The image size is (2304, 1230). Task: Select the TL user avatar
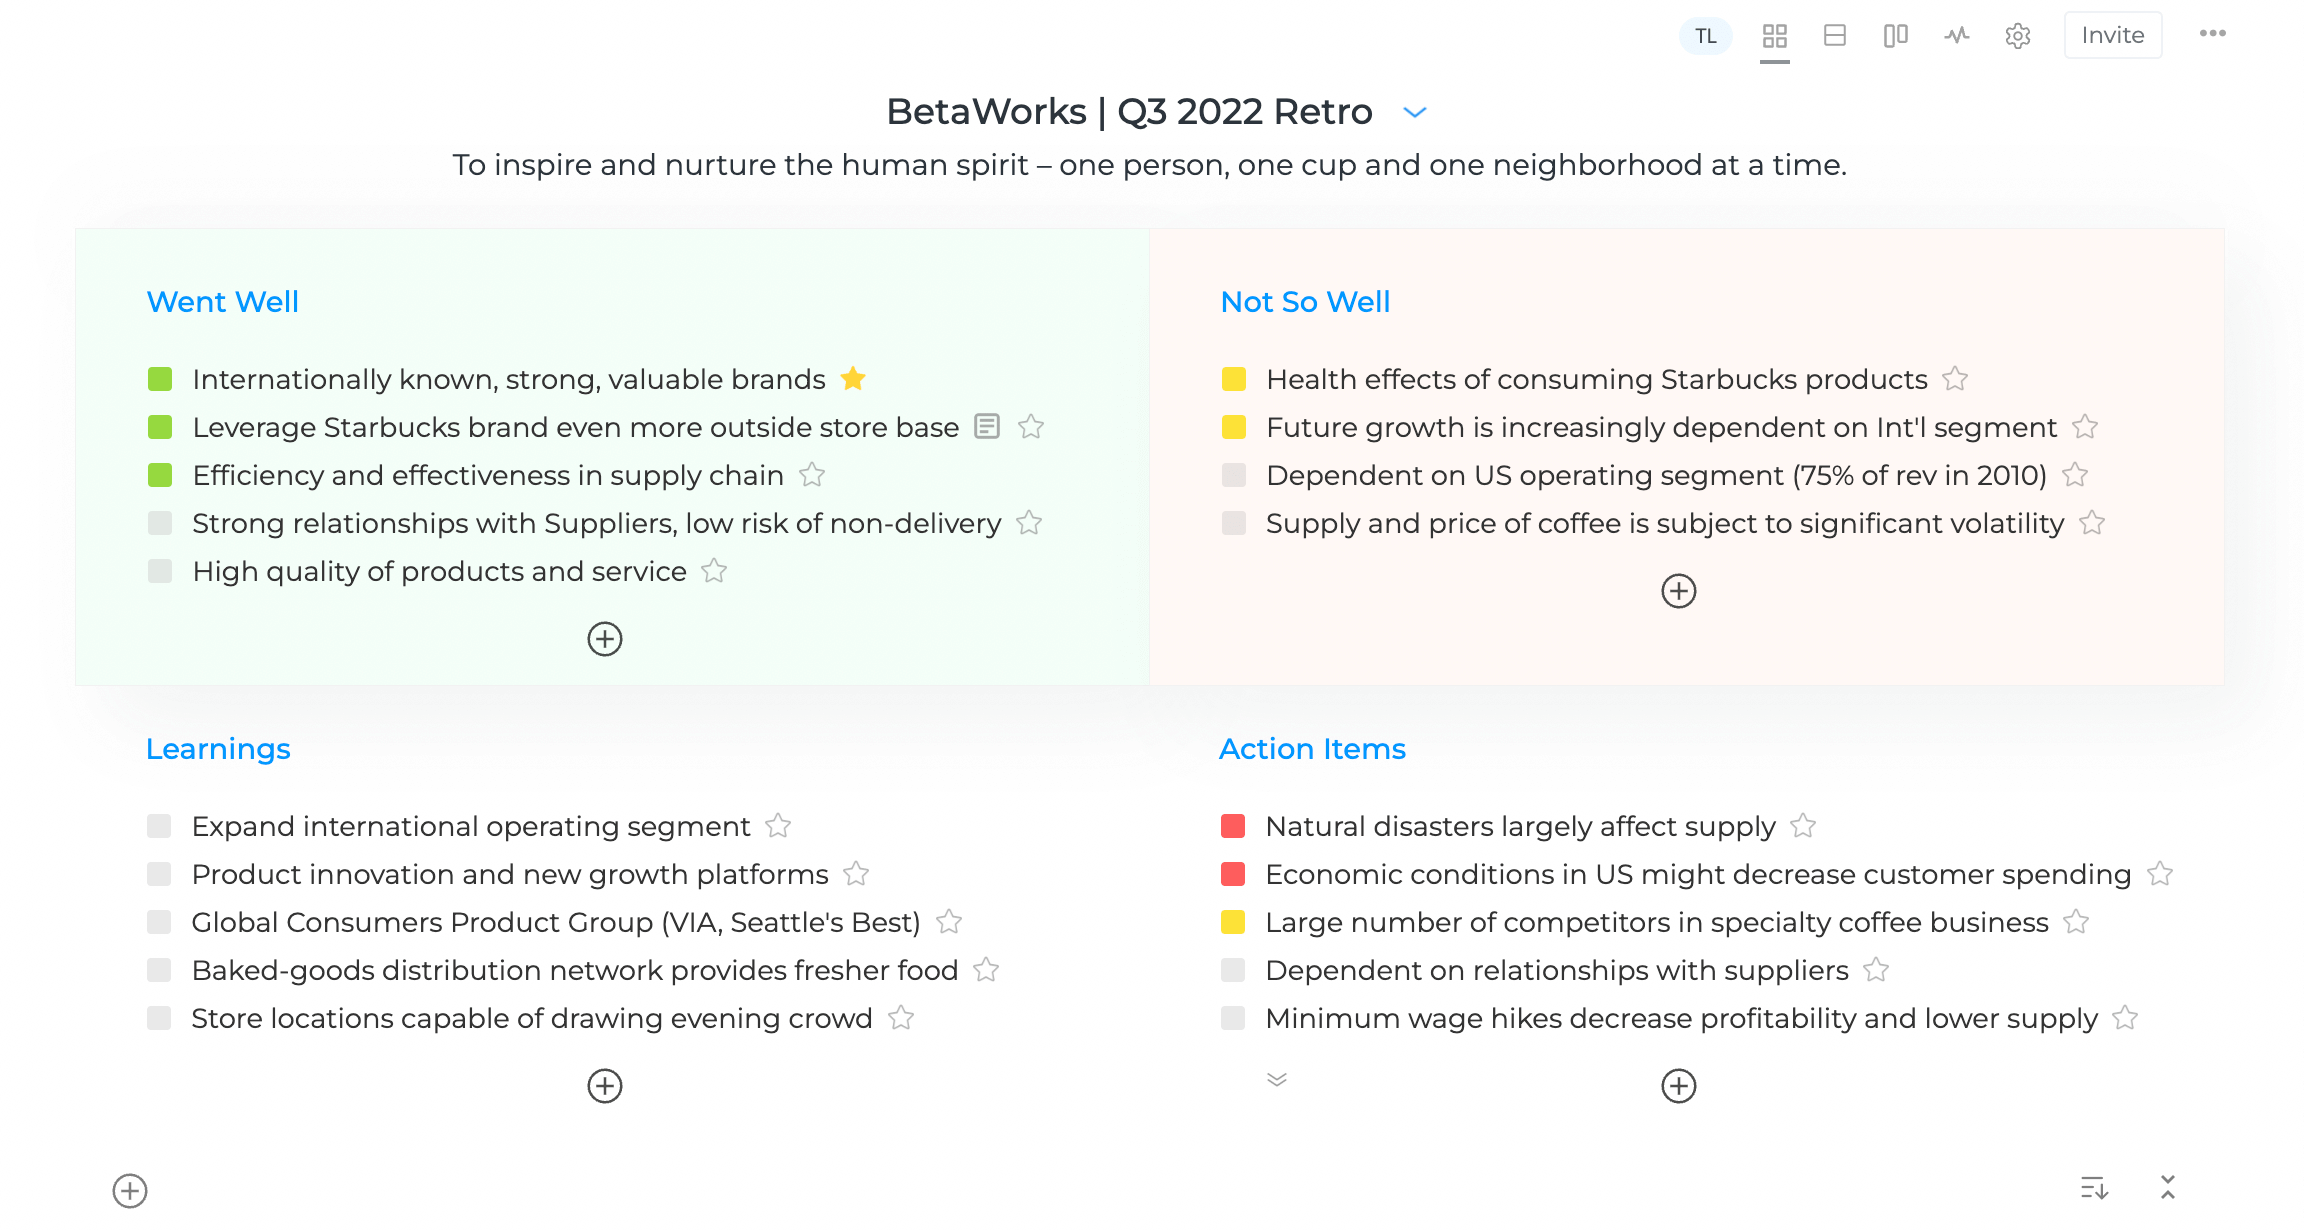click(1705, 35)
